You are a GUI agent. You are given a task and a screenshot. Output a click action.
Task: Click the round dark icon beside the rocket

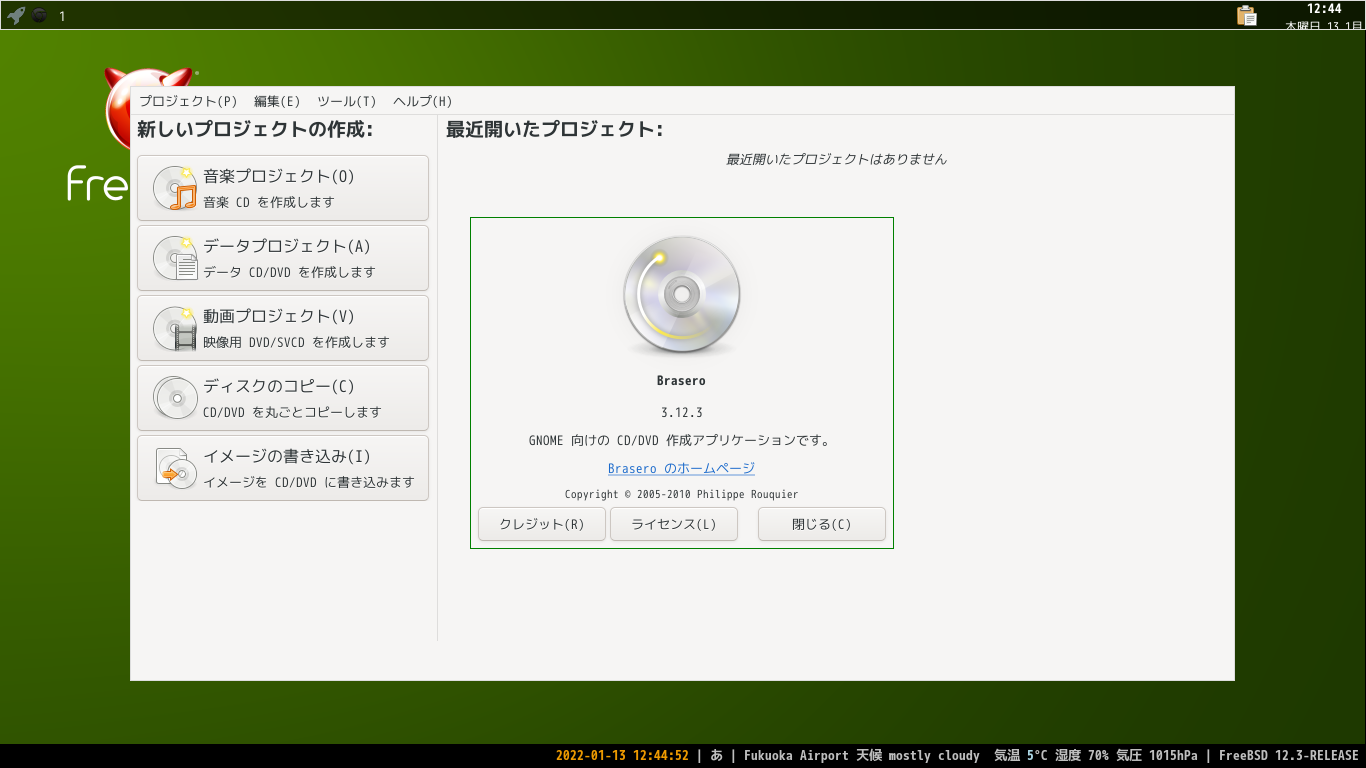point(39,15)
